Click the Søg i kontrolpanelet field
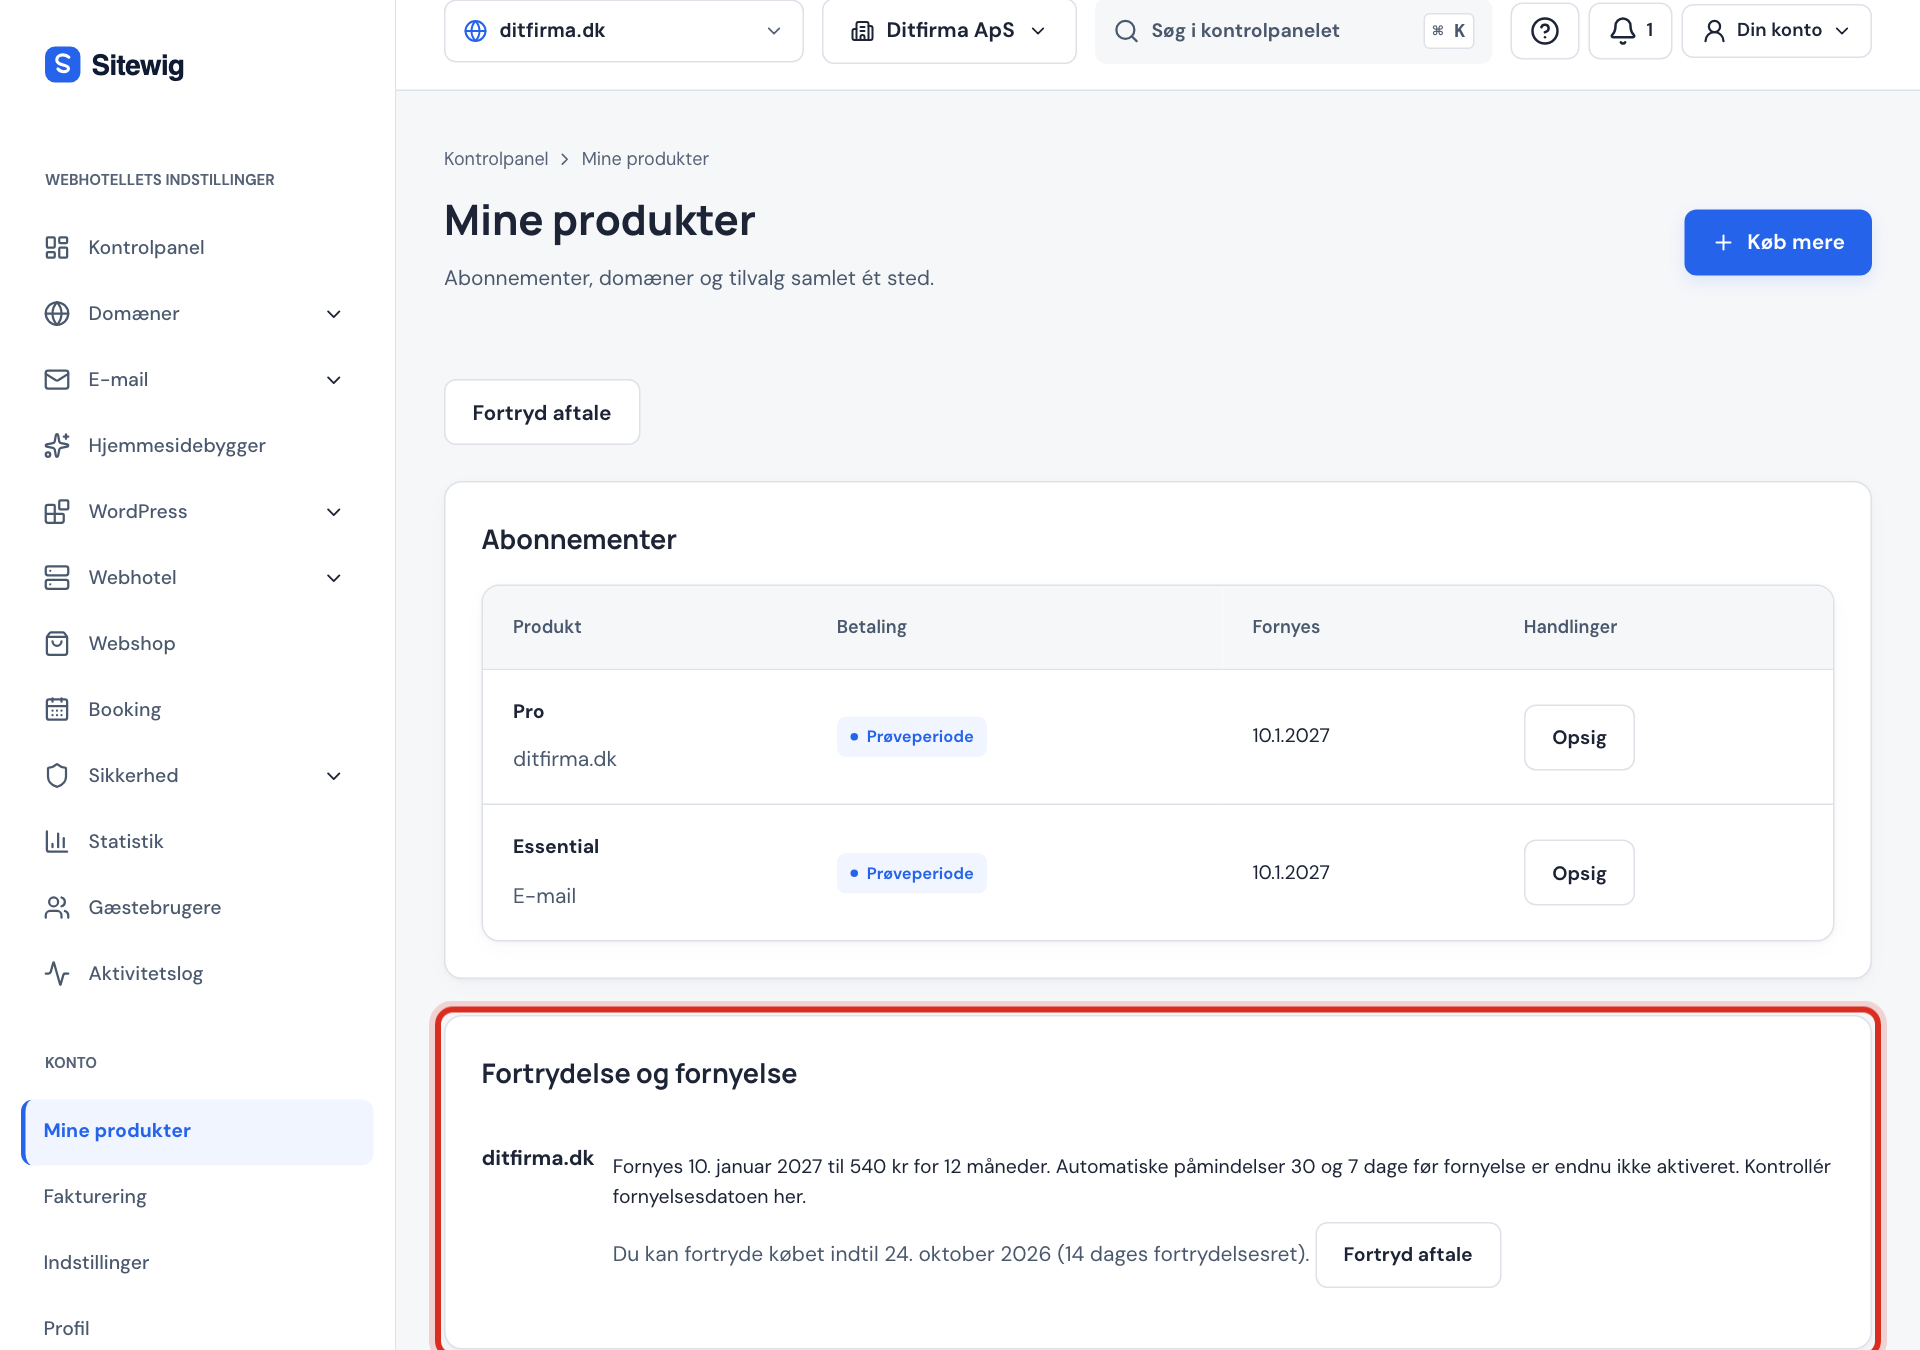Viewport: 1920px width, 1350px height. [1293, 31]
